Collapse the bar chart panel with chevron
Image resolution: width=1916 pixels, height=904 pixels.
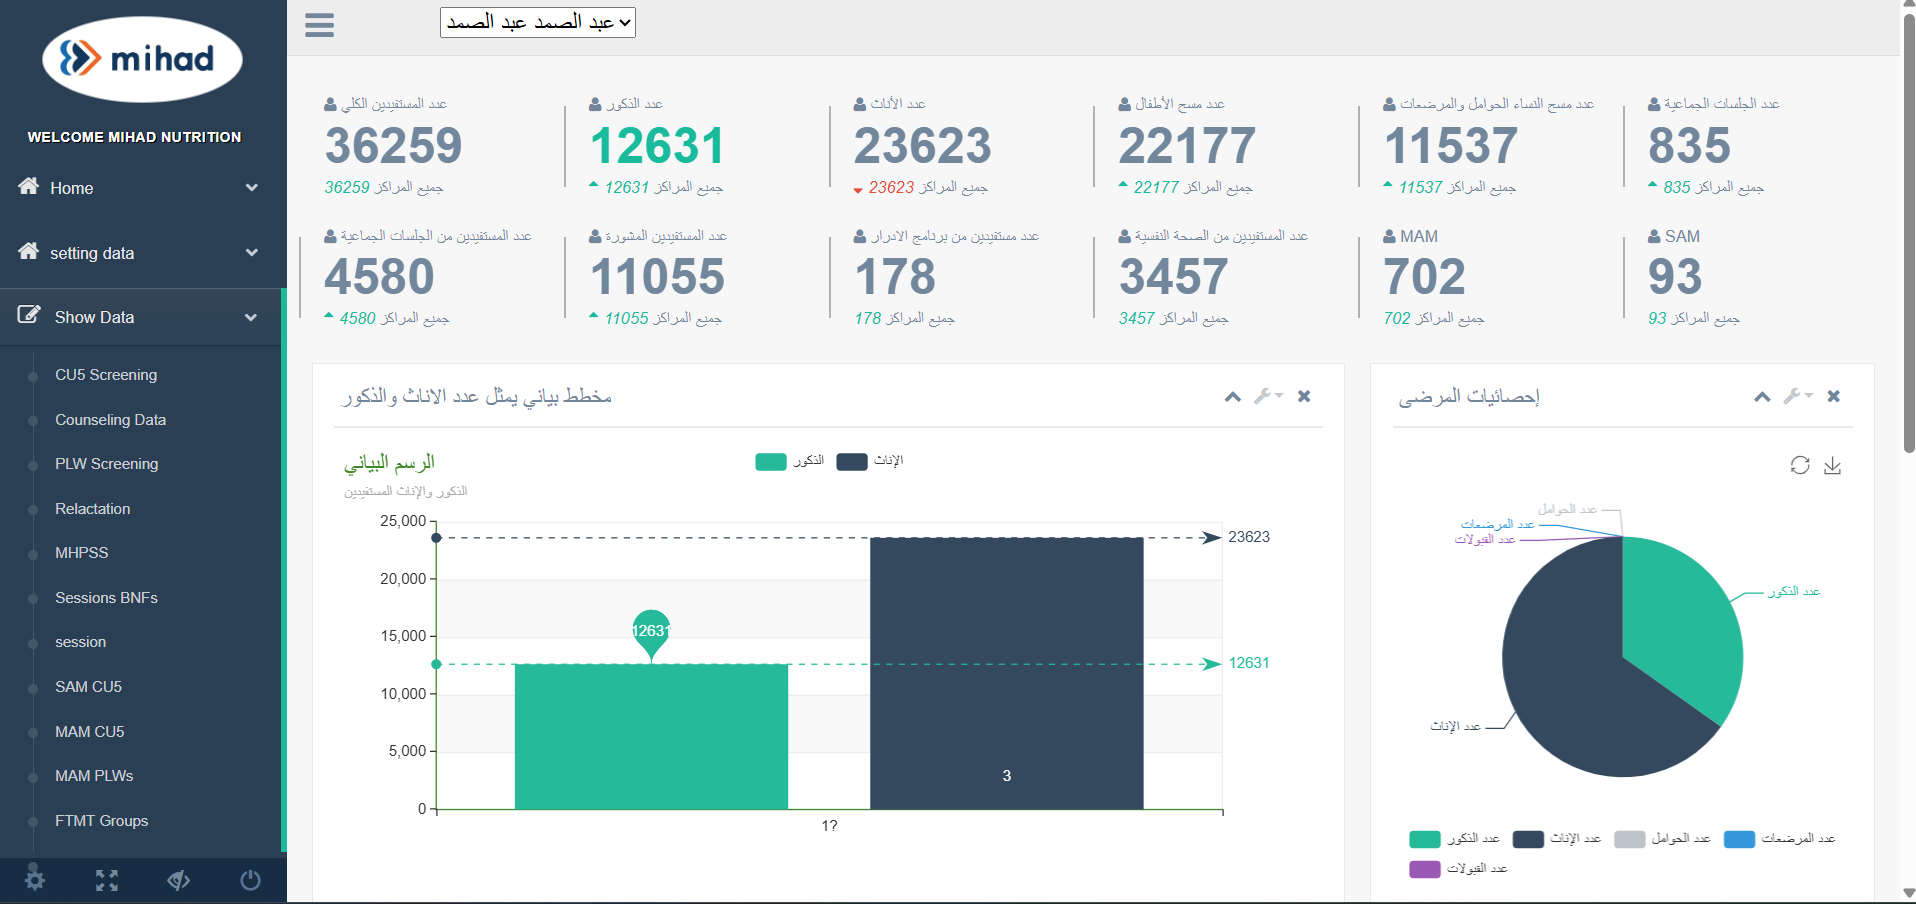click(x=1233, y=397)
